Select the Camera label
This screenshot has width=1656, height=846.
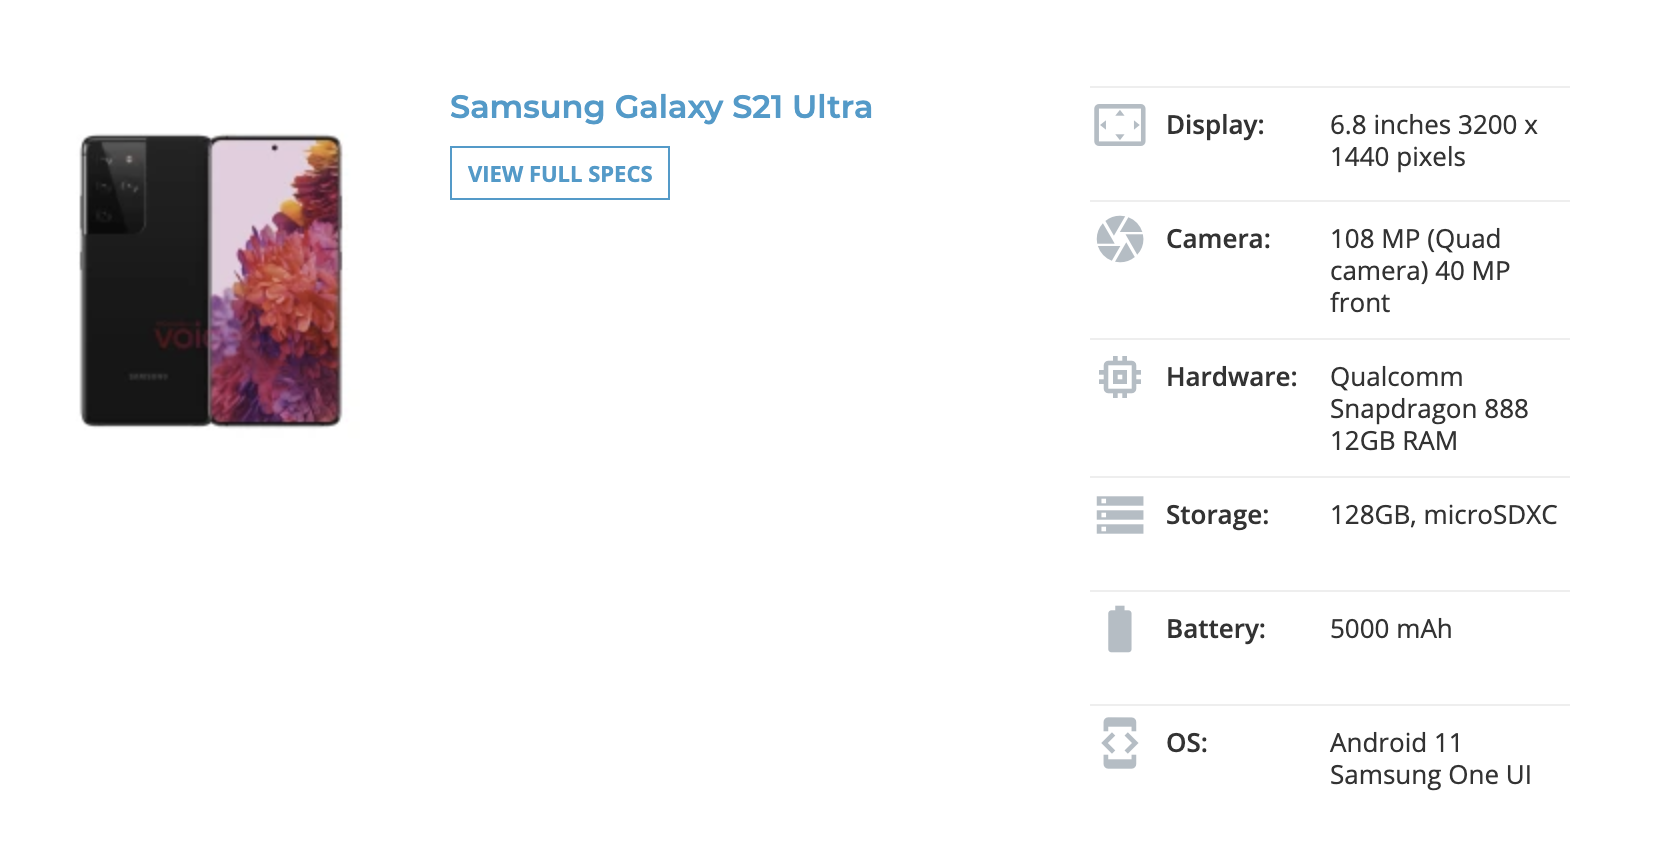pyautogui.click(x=1218, y=239)
